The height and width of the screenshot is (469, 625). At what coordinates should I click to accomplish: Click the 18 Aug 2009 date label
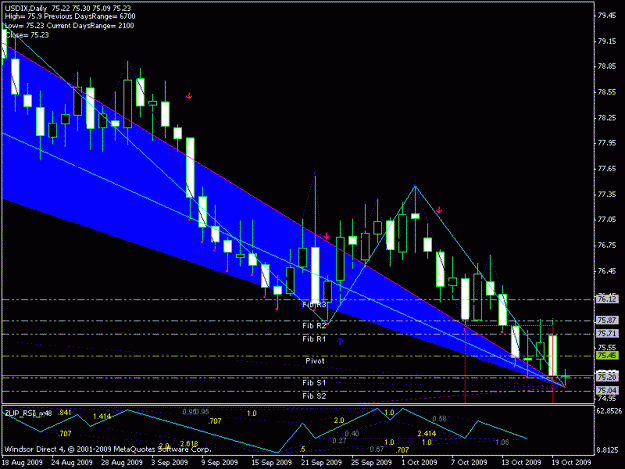[22, 462]
